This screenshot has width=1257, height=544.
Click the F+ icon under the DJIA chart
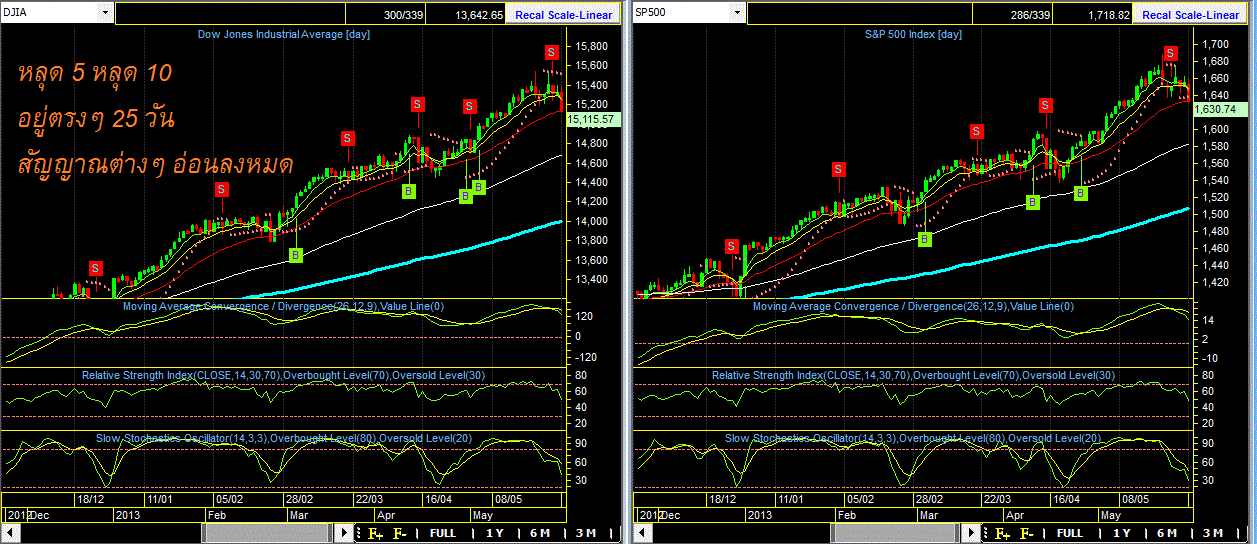pos(376,533)
